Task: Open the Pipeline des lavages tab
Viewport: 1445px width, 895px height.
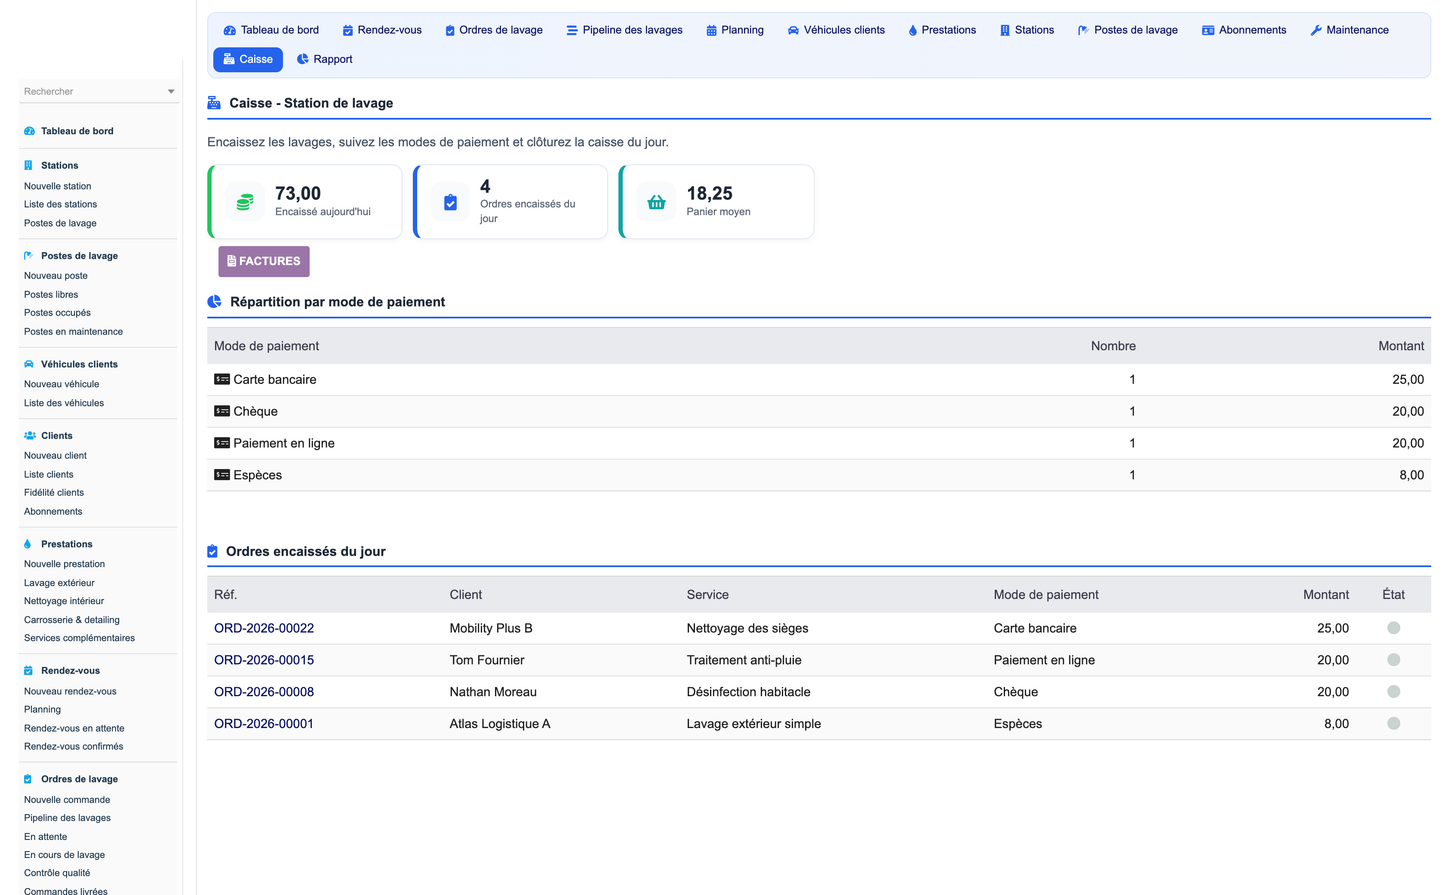Action: coord(624,30)
